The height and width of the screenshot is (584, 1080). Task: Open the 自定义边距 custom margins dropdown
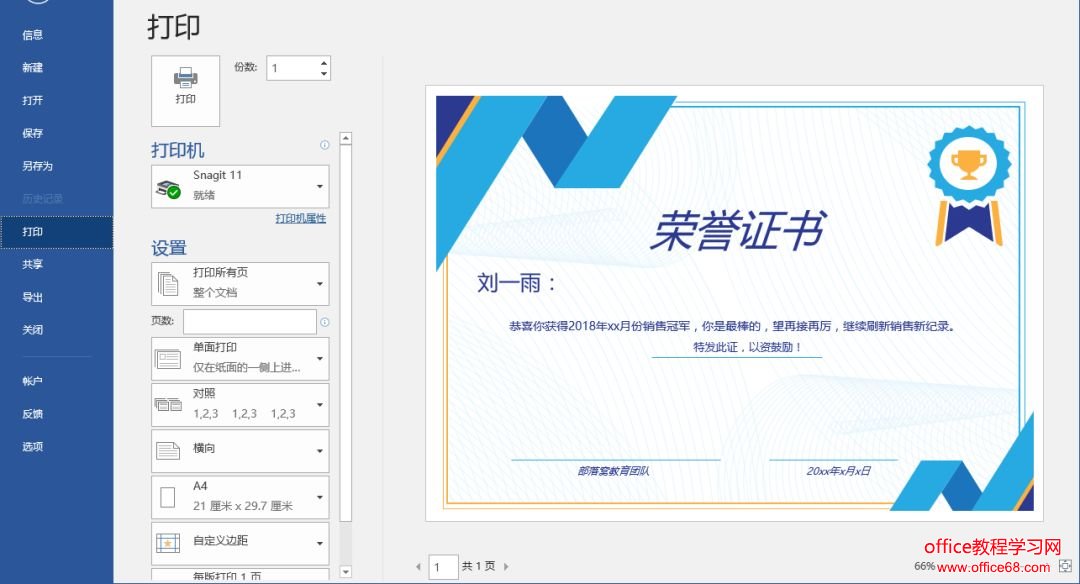pos(240,543)
